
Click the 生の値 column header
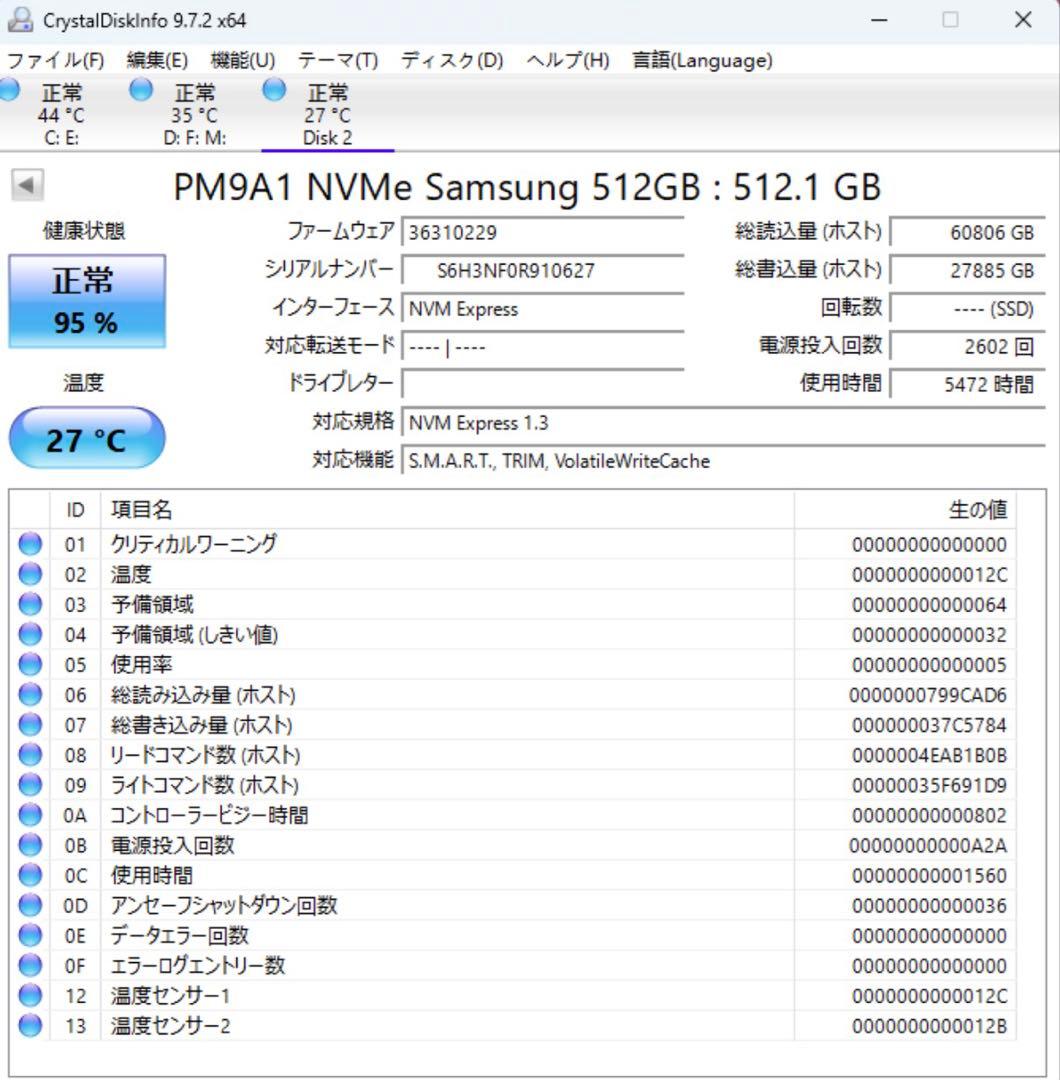tap(905, 510)
